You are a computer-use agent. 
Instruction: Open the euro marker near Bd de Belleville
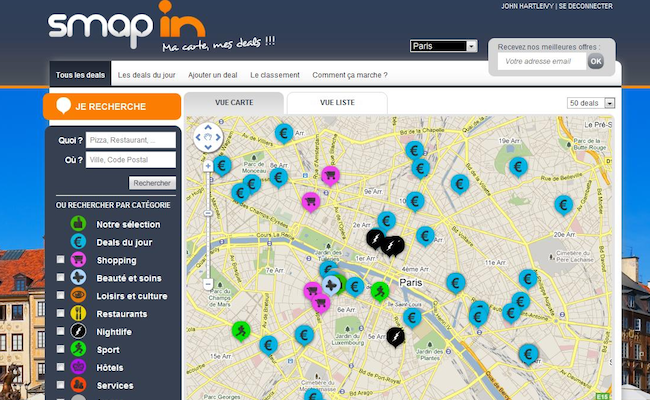coord(460,184)
